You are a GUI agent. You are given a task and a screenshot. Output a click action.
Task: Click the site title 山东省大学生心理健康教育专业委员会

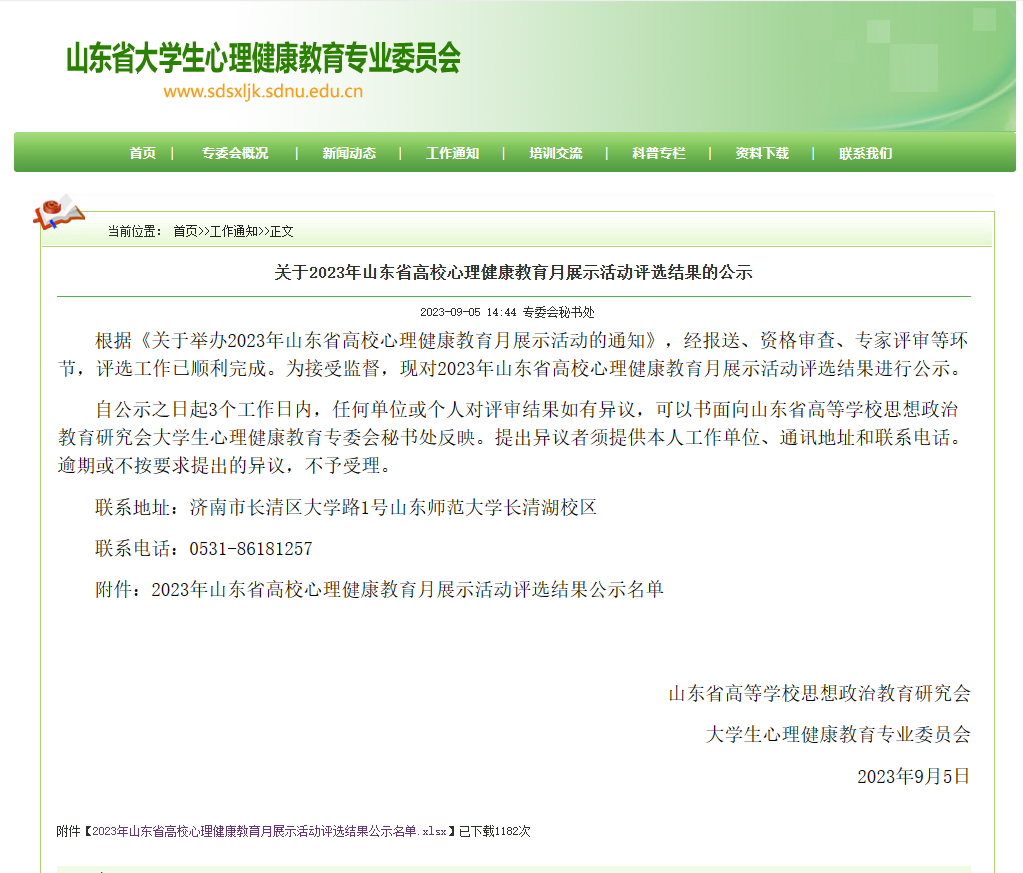pyautogui.click(x=264, y=57)
